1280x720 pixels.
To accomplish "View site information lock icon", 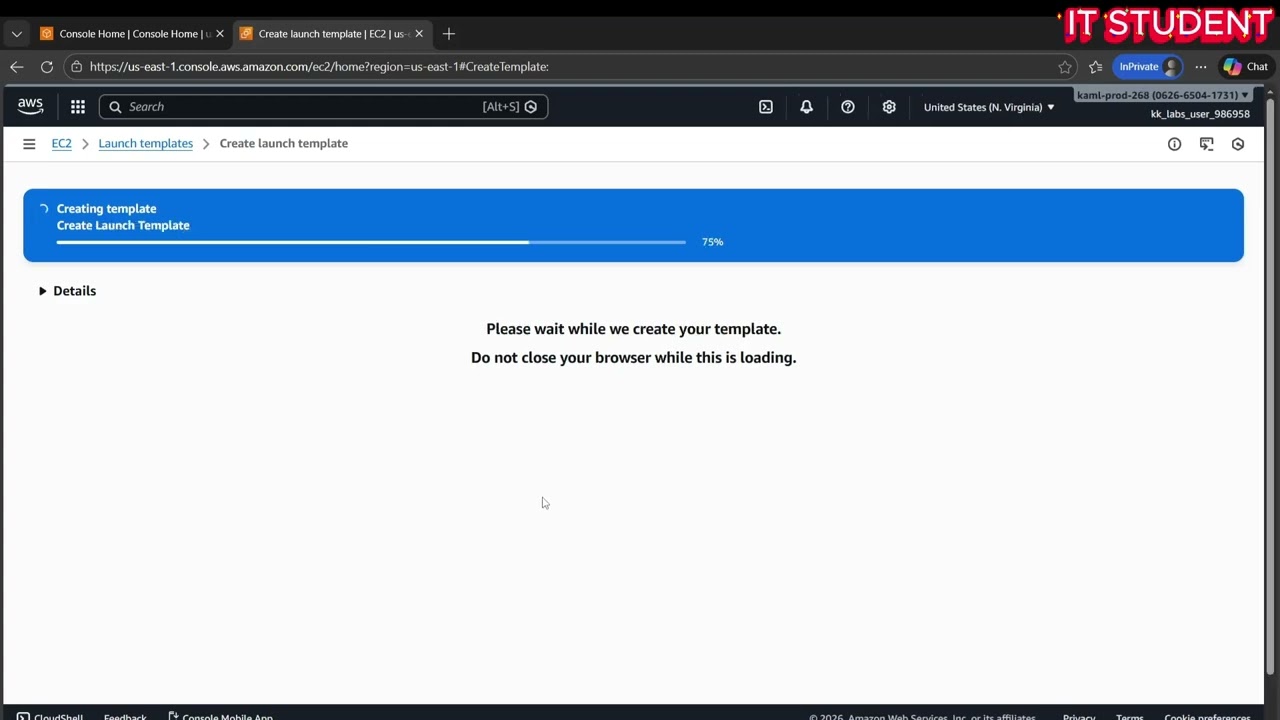I will [x=76, y=67].
